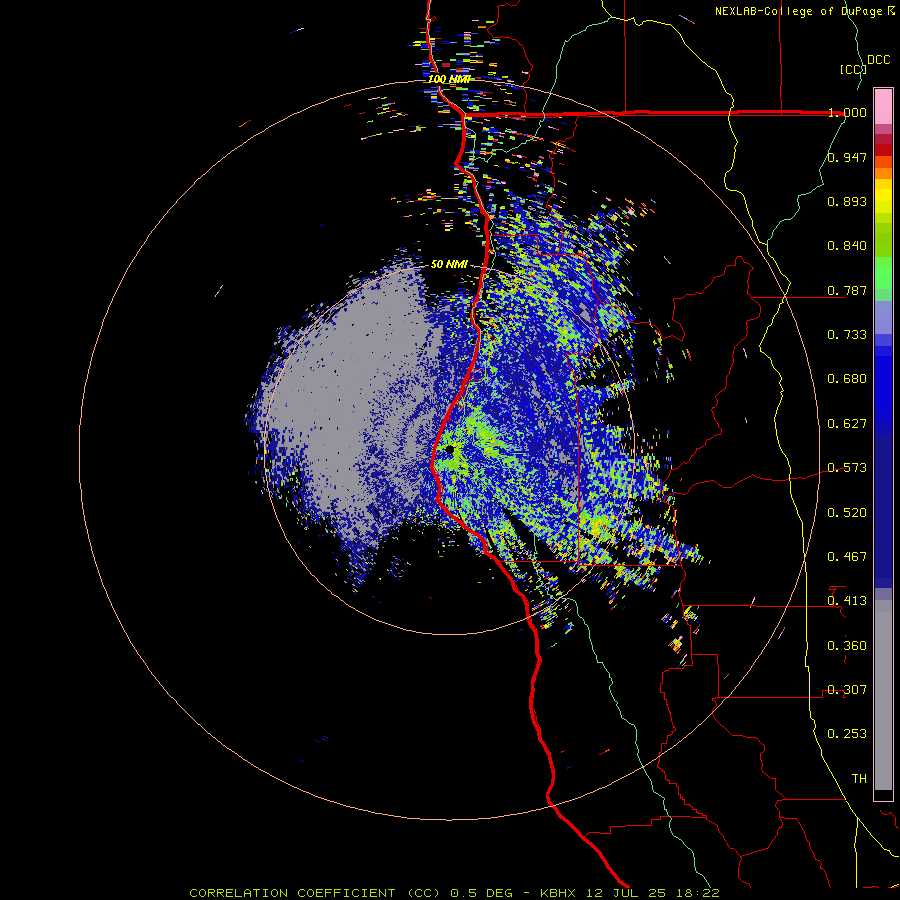Click the NEXLAB-College of DuPage credit text
Image resolution: width=900 pixels, height=900 pixels.
804,11
